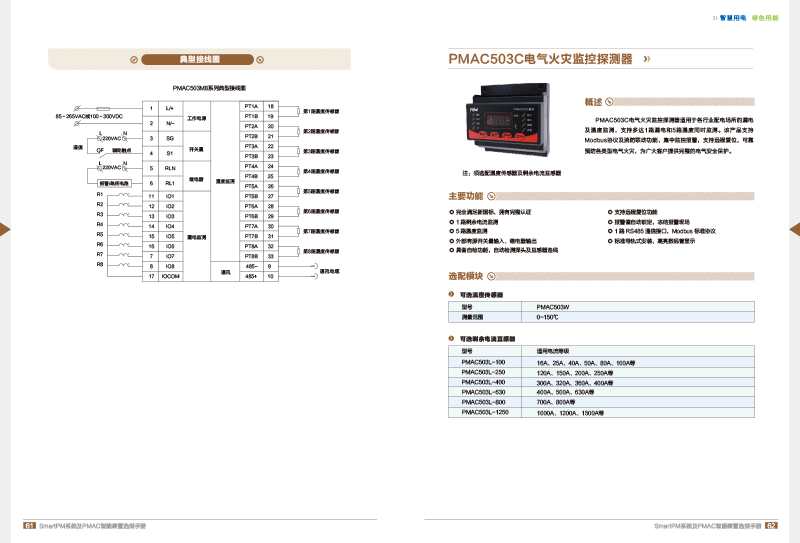Click green section label at top right
The image size is (800, 543).
click(x=765, y=18)
